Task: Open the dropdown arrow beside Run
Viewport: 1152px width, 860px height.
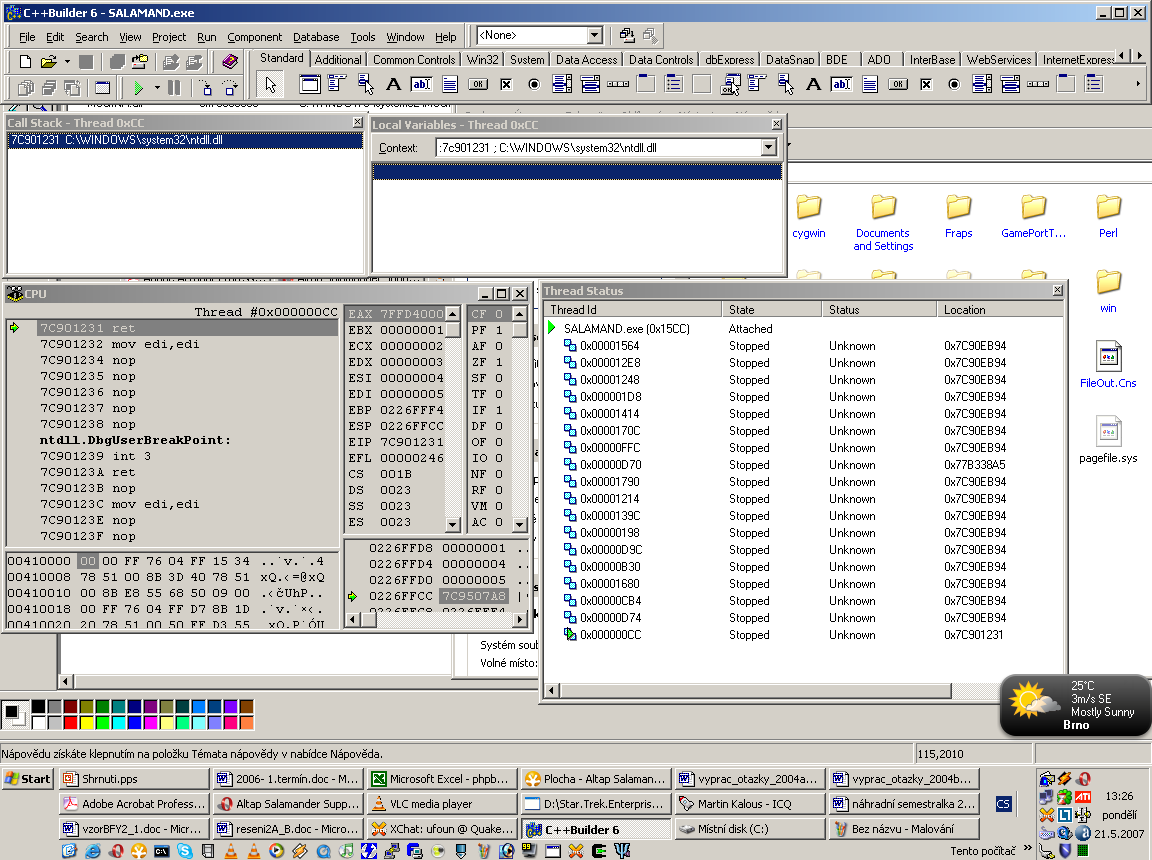Action: [156, 88]
